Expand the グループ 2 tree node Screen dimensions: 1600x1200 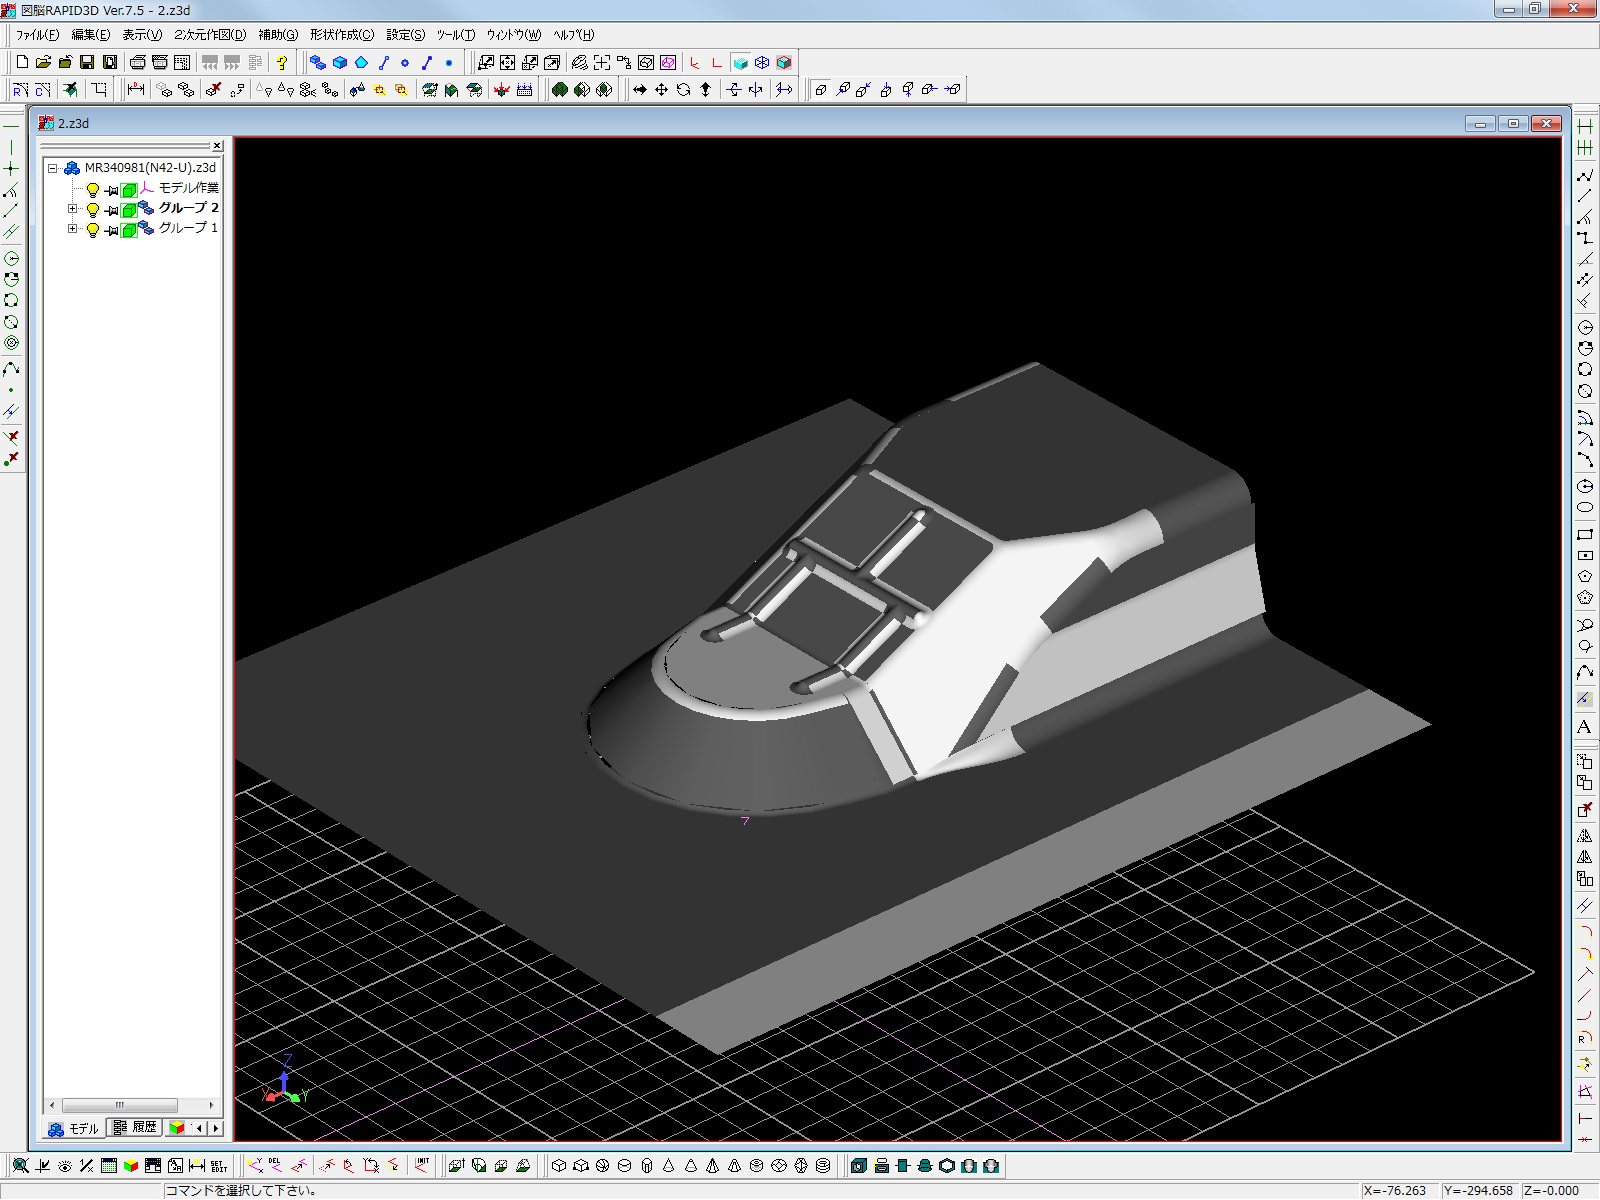72,209
